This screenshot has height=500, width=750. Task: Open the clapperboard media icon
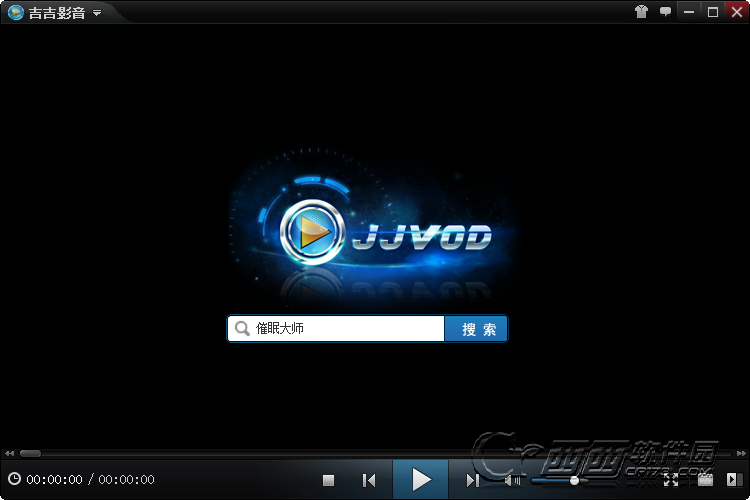[x=705, y=479]
